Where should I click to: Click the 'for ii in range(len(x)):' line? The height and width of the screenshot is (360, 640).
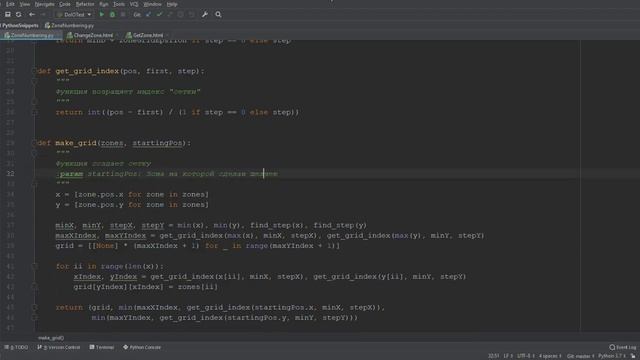(x=109, y=266)
